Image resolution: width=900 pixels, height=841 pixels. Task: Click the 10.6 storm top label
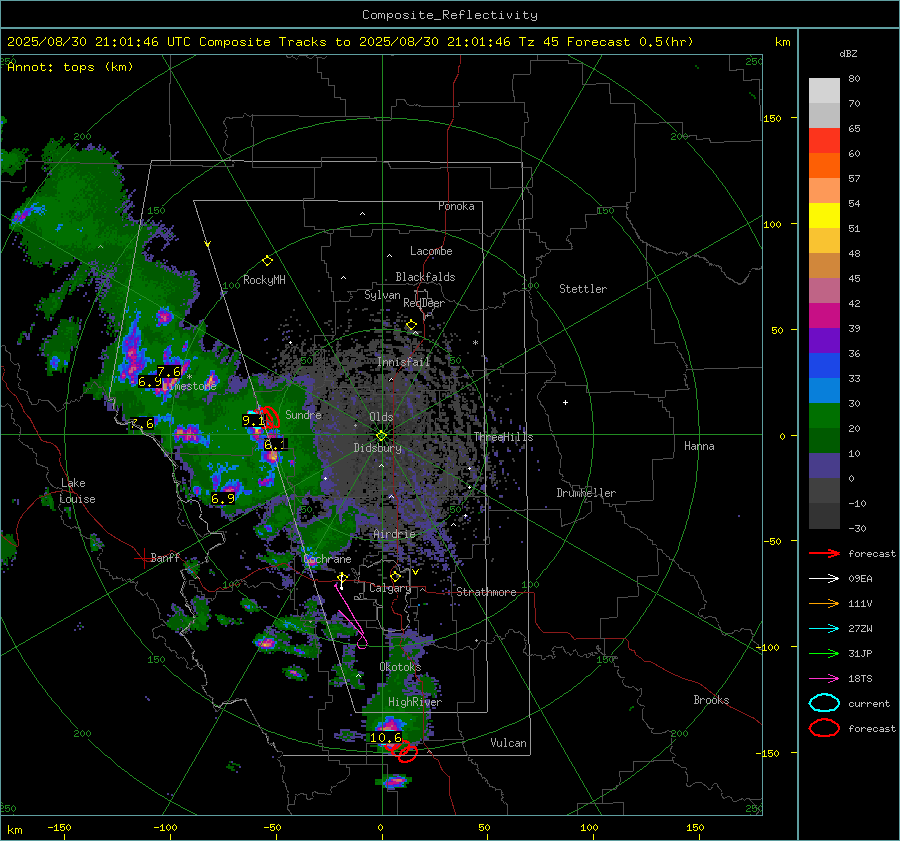[x=386, y=738]
